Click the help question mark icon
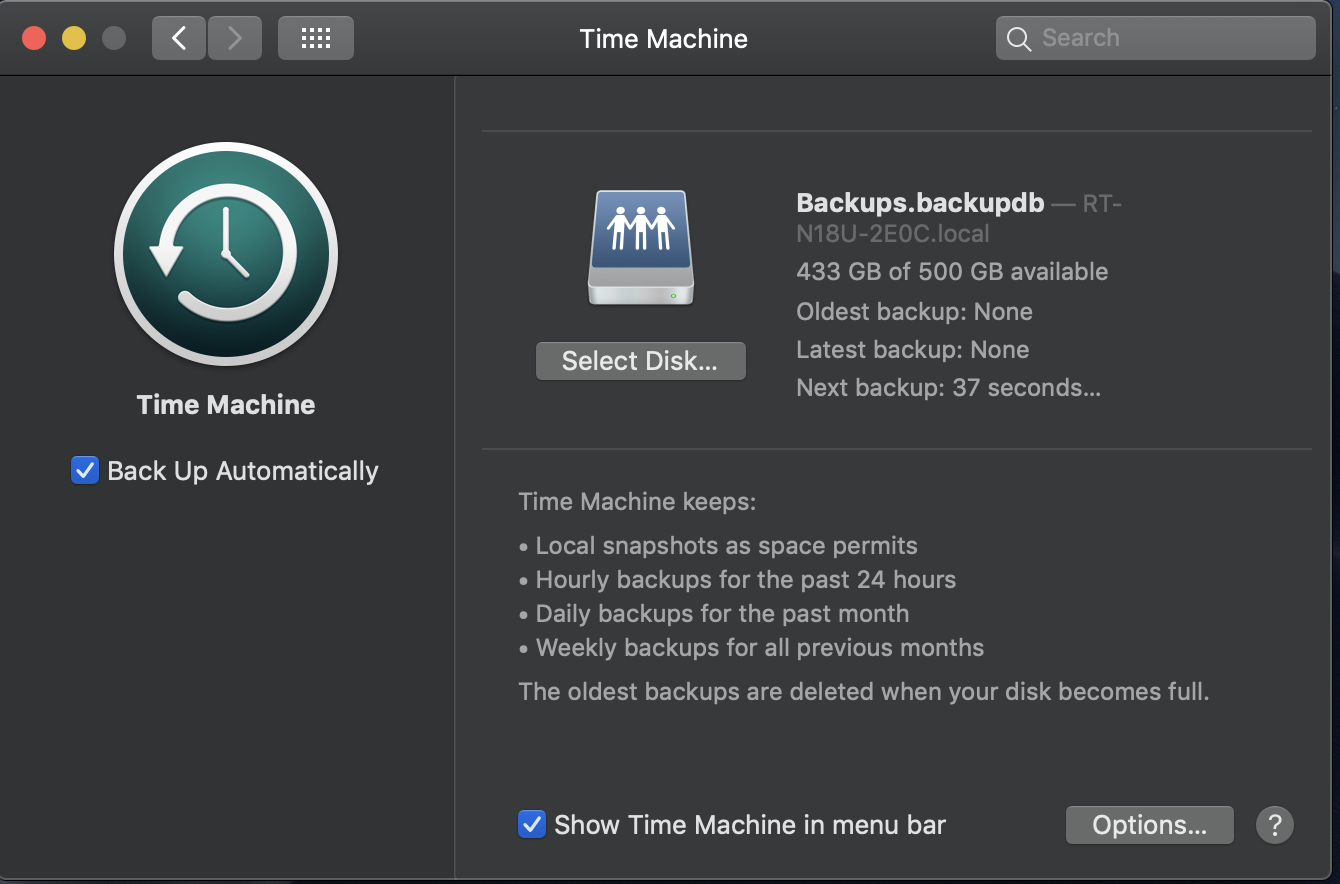Viewport: 1340px width, 884px height. 1274,825
